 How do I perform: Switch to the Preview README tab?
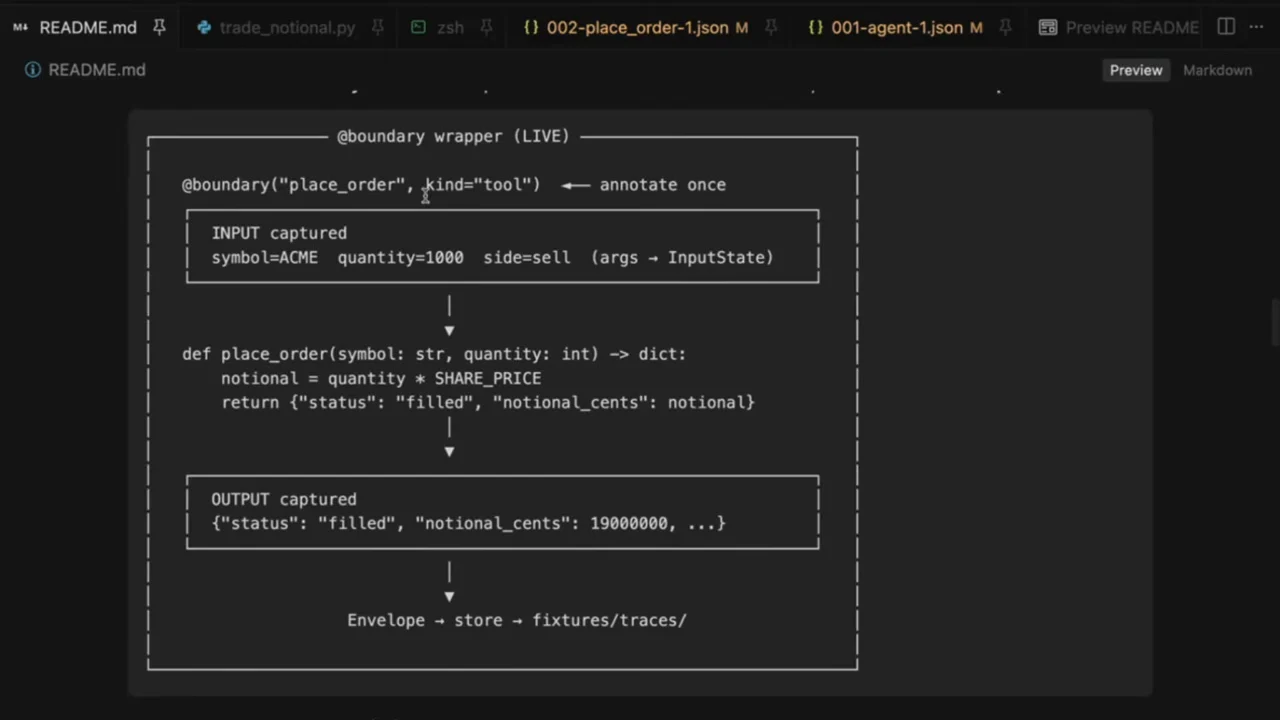[1132, 27]
